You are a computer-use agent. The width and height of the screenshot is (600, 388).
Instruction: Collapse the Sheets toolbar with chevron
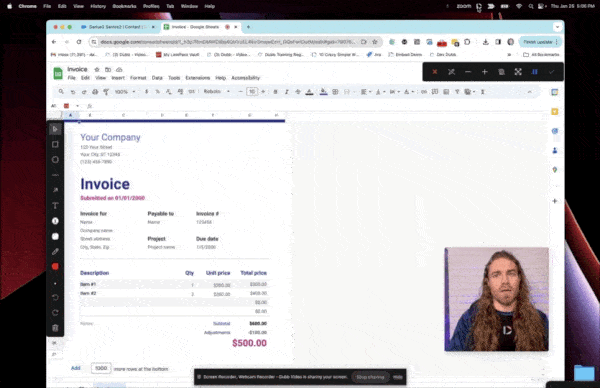click(530, 92)
